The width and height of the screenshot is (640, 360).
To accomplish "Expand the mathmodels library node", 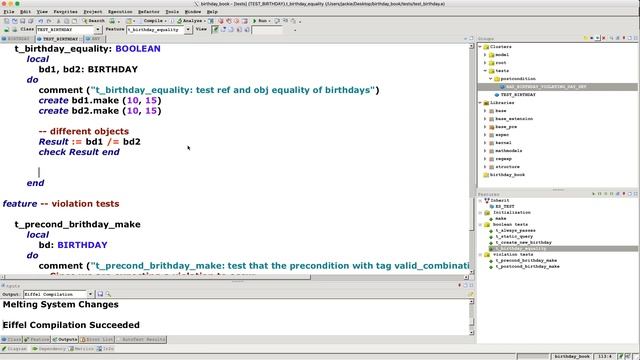I will [x=485, y=151].
